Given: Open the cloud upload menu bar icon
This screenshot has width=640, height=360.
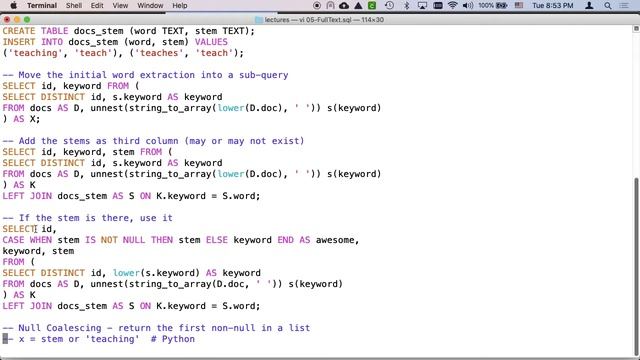Looking at the screenshot, I should [344, 5].
